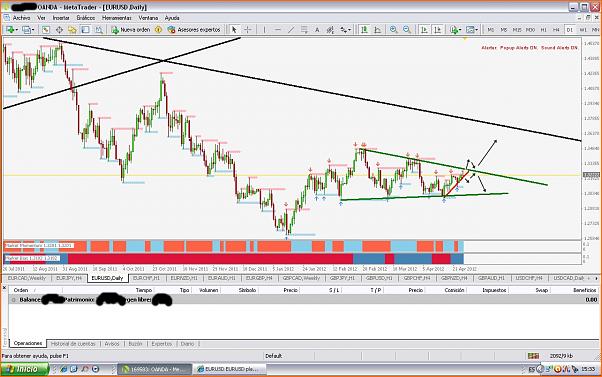Click the profiles icon
The image size is (602, 377).
click(26, 30)
